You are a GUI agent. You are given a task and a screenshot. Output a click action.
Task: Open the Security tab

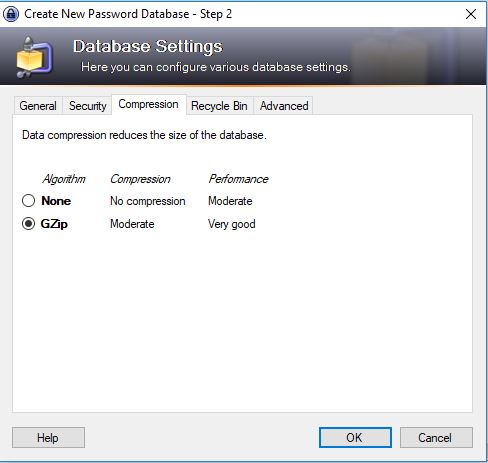coord(87,106)
